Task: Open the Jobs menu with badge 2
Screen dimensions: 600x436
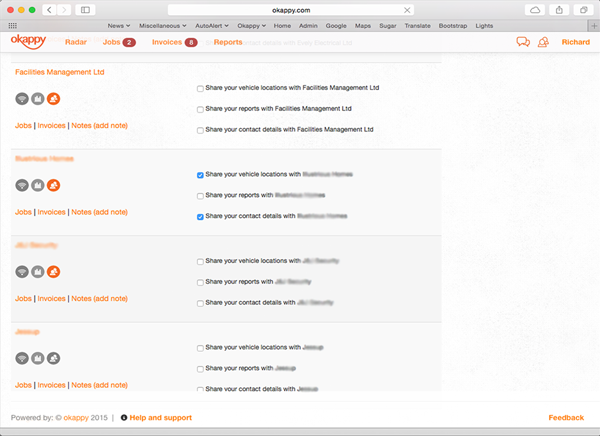Action: (x=119, y=42)
